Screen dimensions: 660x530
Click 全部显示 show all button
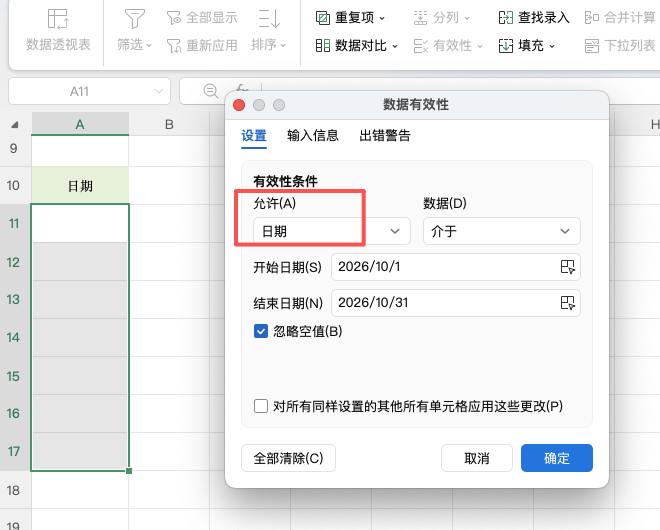[x=202, y=18]
